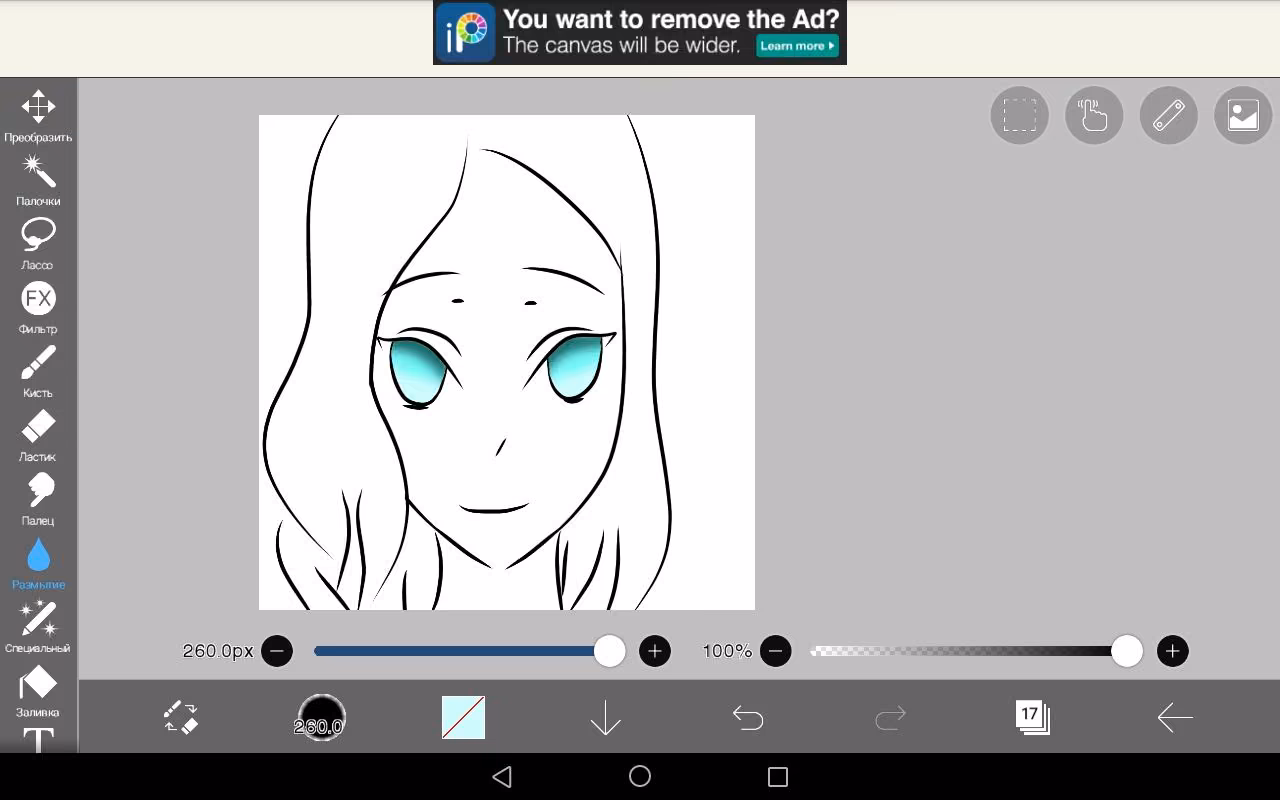Select the Transform (Преобразить) tool
This screenshot has width=1280, height=800.
pos(38,115)
